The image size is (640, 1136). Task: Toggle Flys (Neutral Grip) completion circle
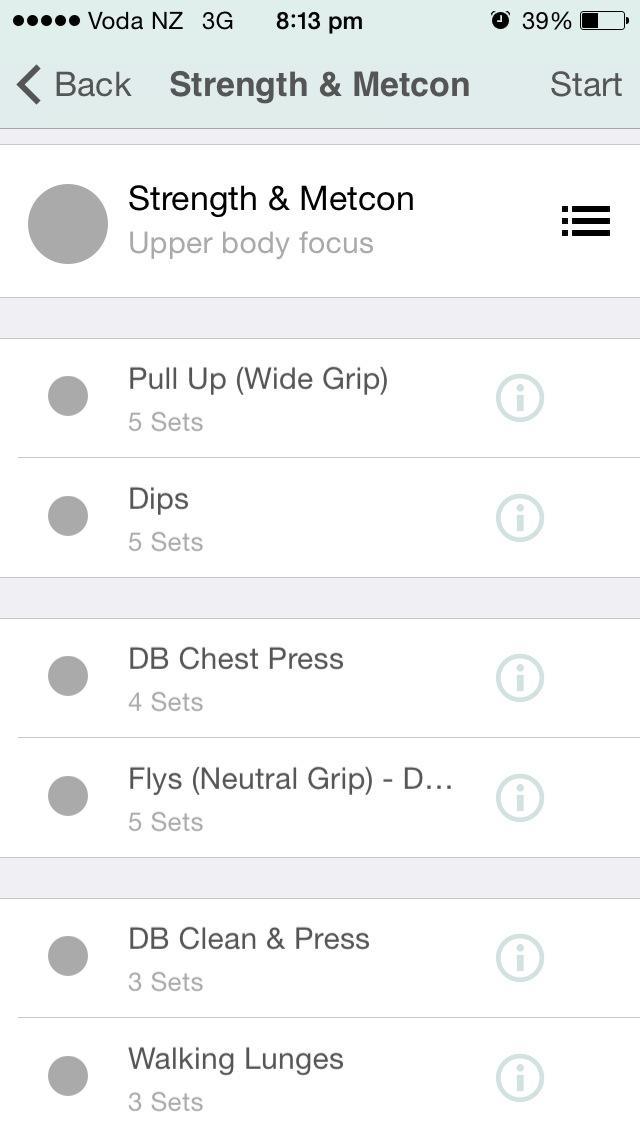tap(68, 796)
